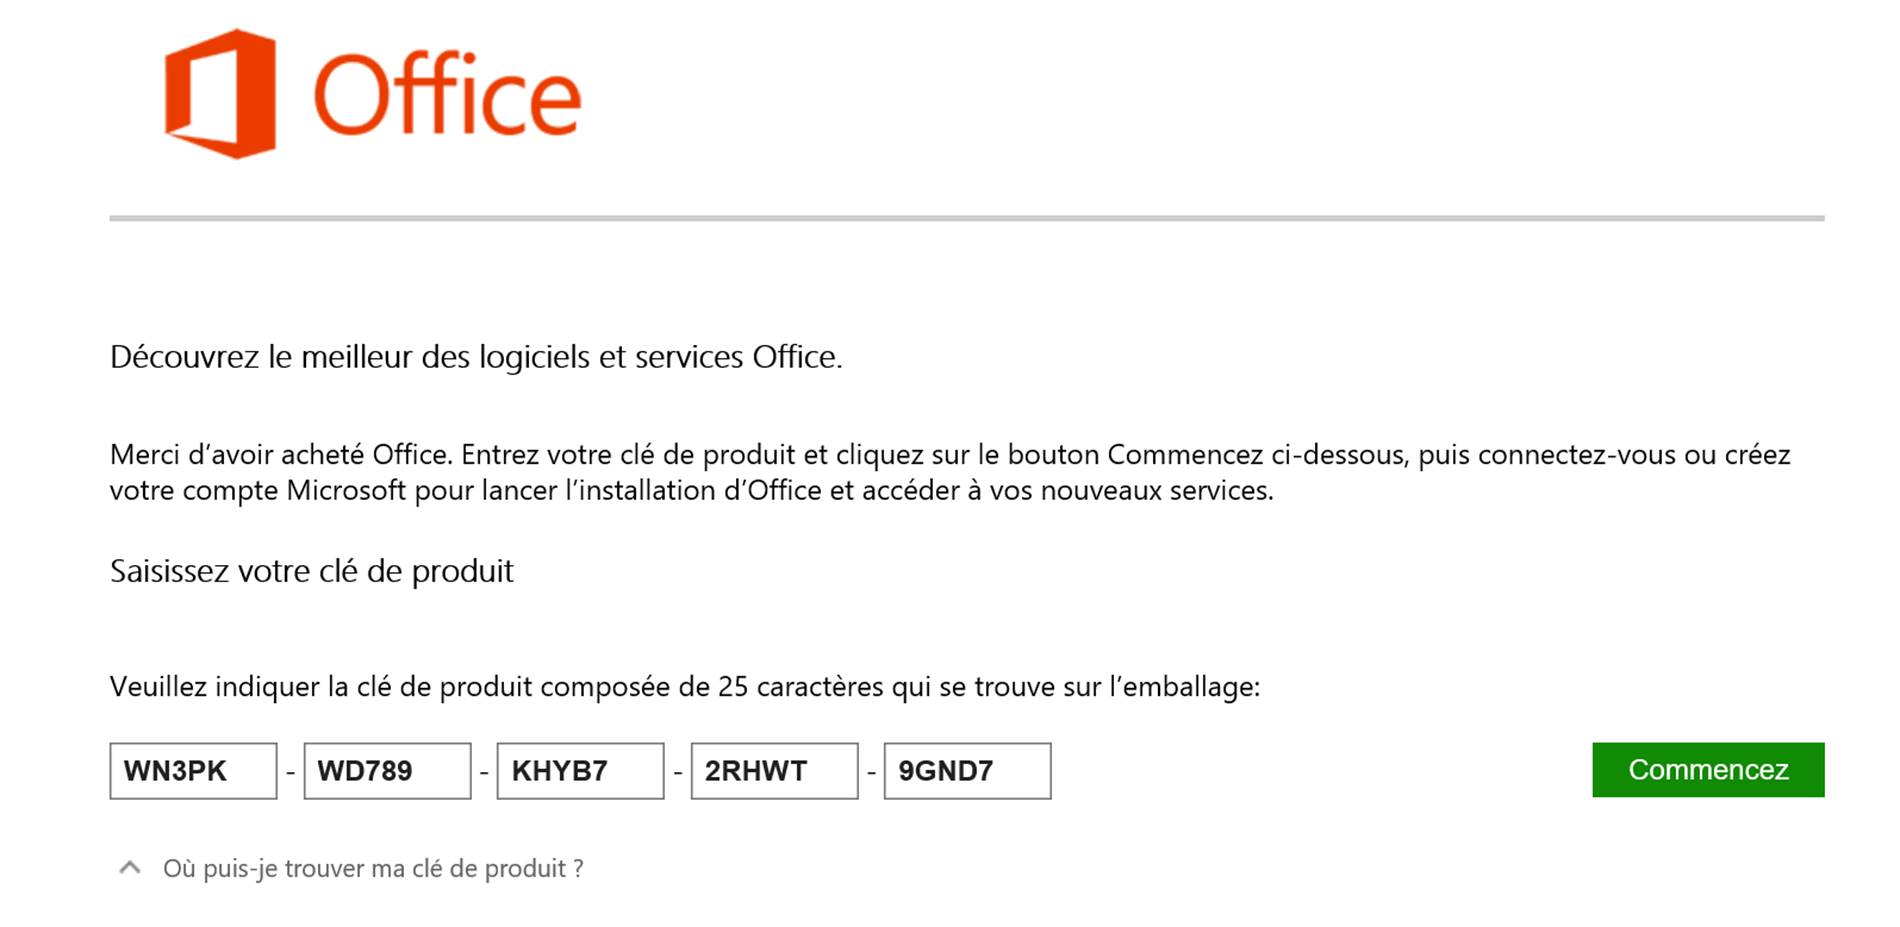Open the link 'Où puis-je trouver ma clé de produit ?'

[375, 869]
